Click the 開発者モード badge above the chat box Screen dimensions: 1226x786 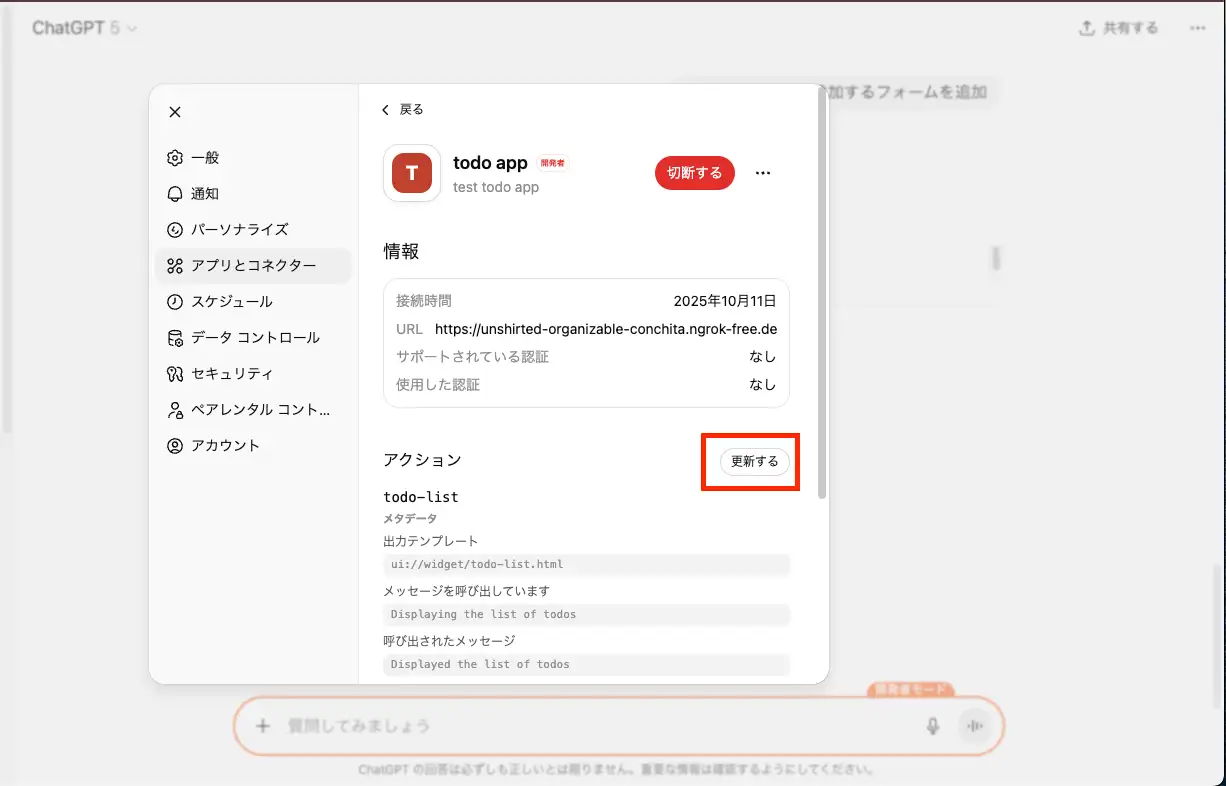click(x=909, y=690)
